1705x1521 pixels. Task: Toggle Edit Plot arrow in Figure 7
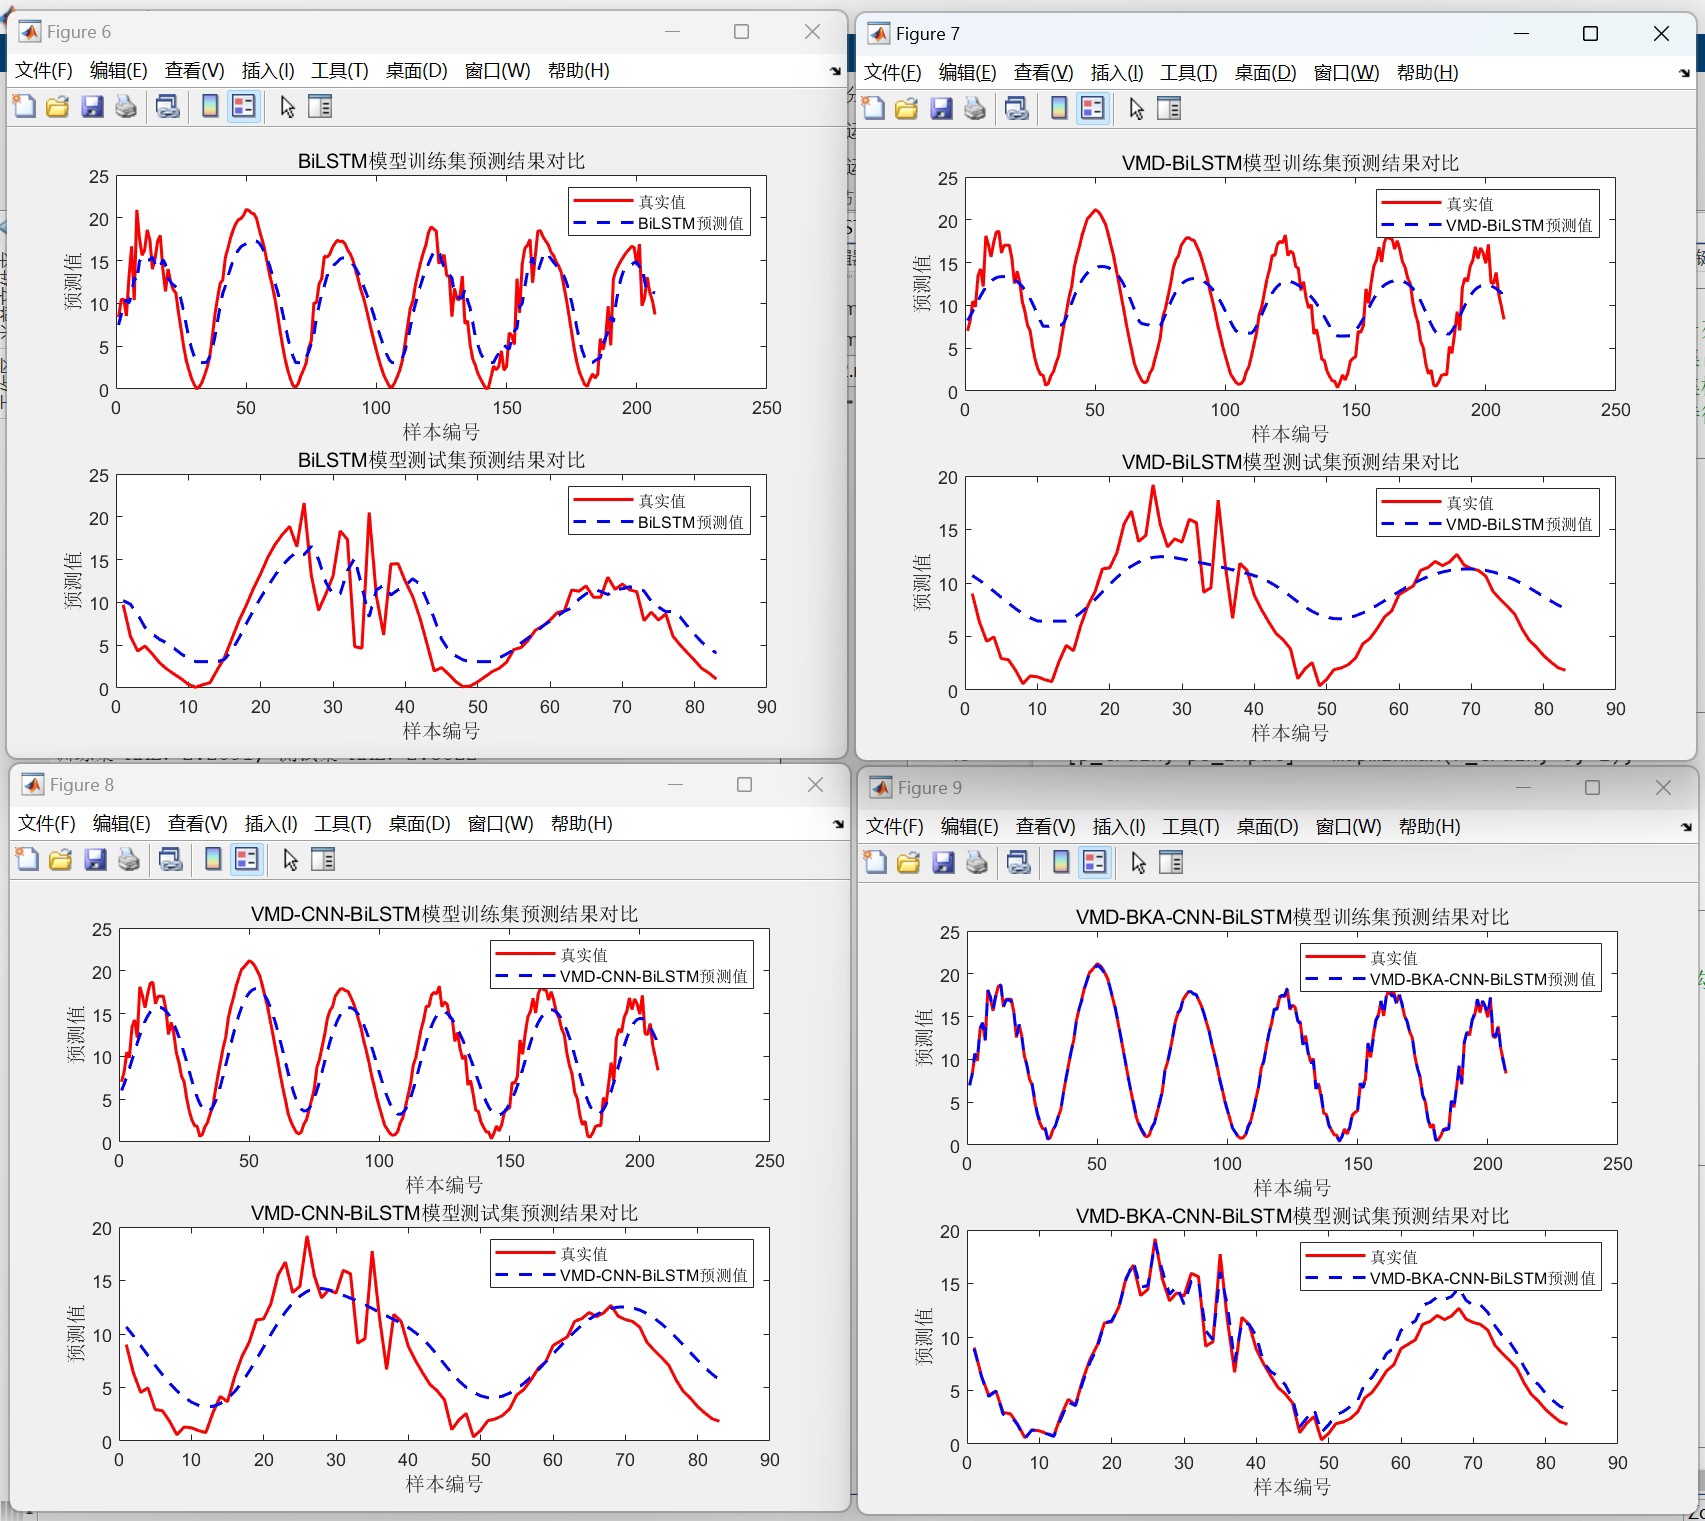coord(1137,108)
